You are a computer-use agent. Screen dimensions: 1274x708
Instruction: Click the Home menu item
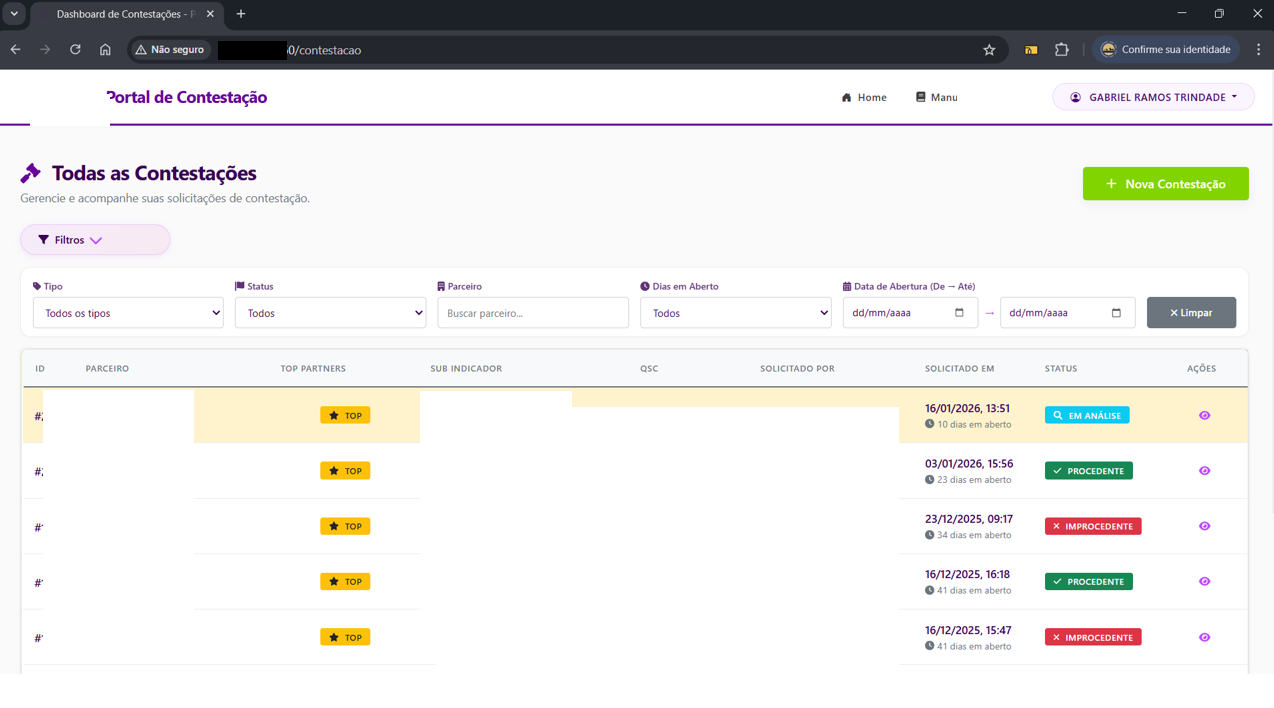click(x=863, y=97)
